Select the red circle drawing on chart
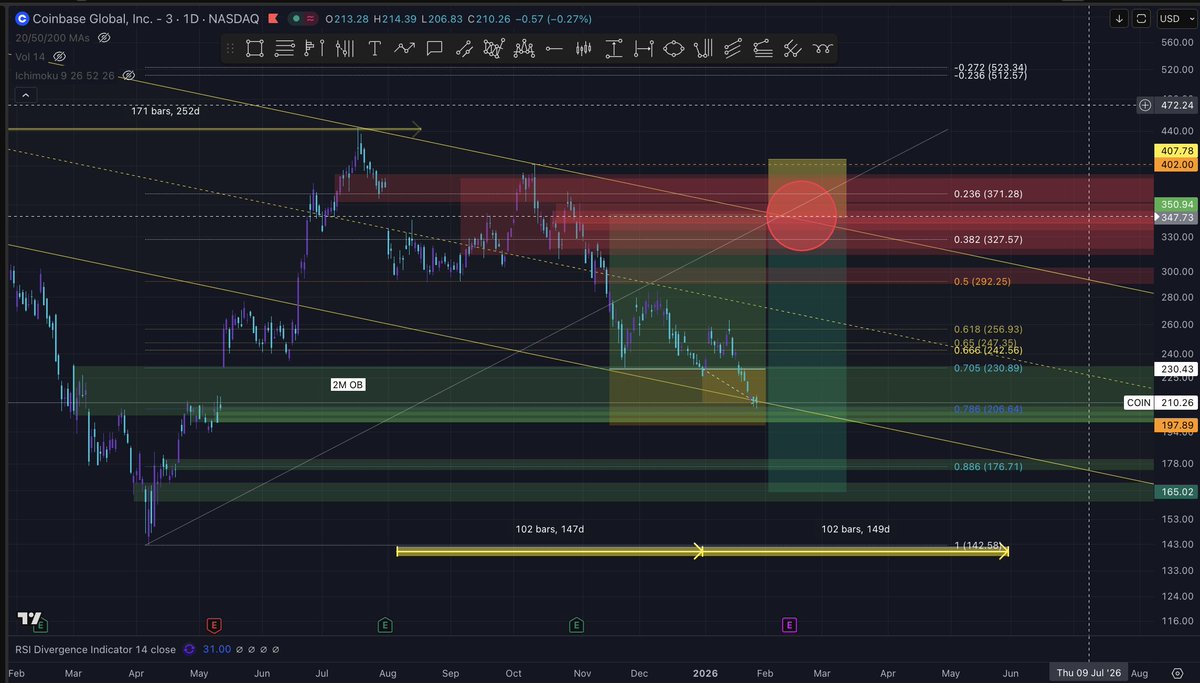 coord(801,214)
